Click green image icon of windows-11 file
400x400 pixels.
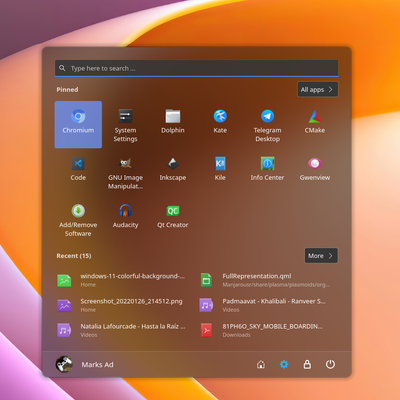tap(64, 280)
